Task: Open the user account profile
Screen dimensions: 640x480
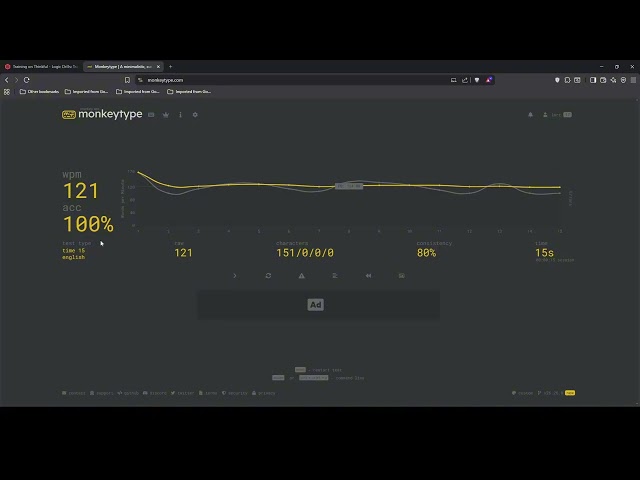Action: coord(557,115)
